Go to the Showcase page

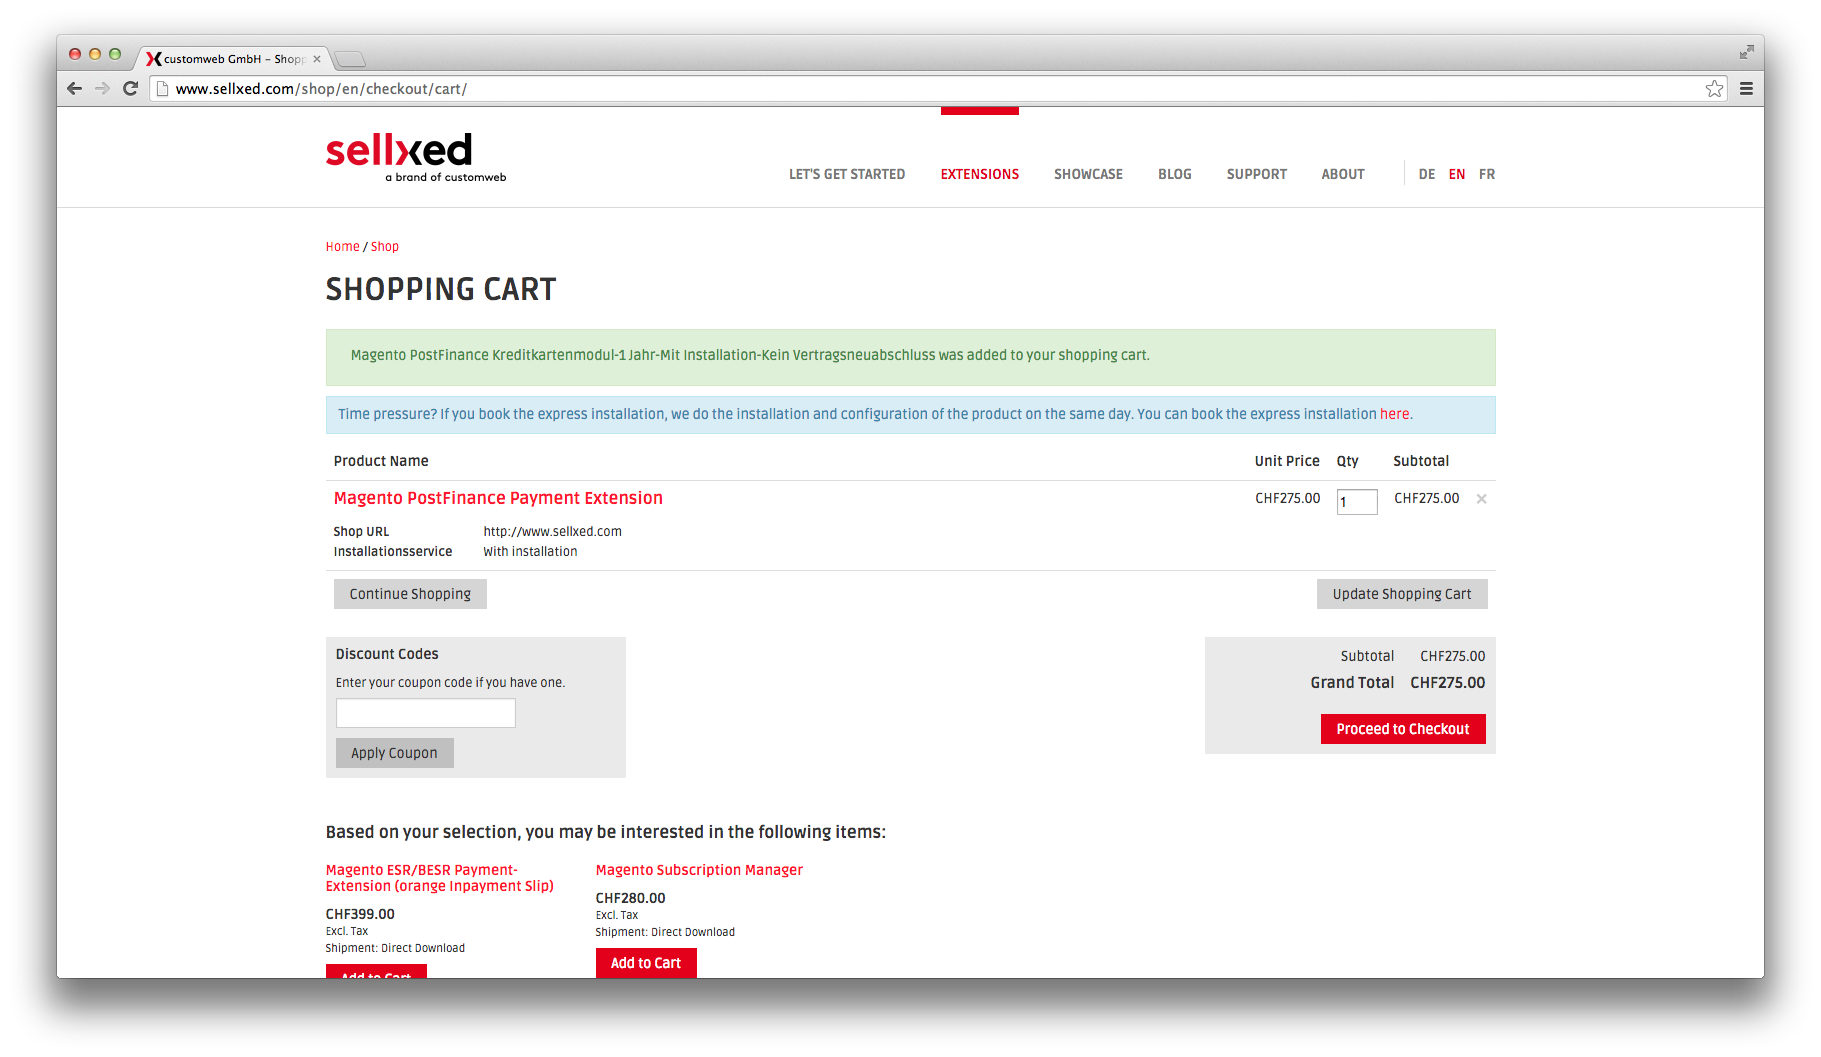coord(1088,174)
